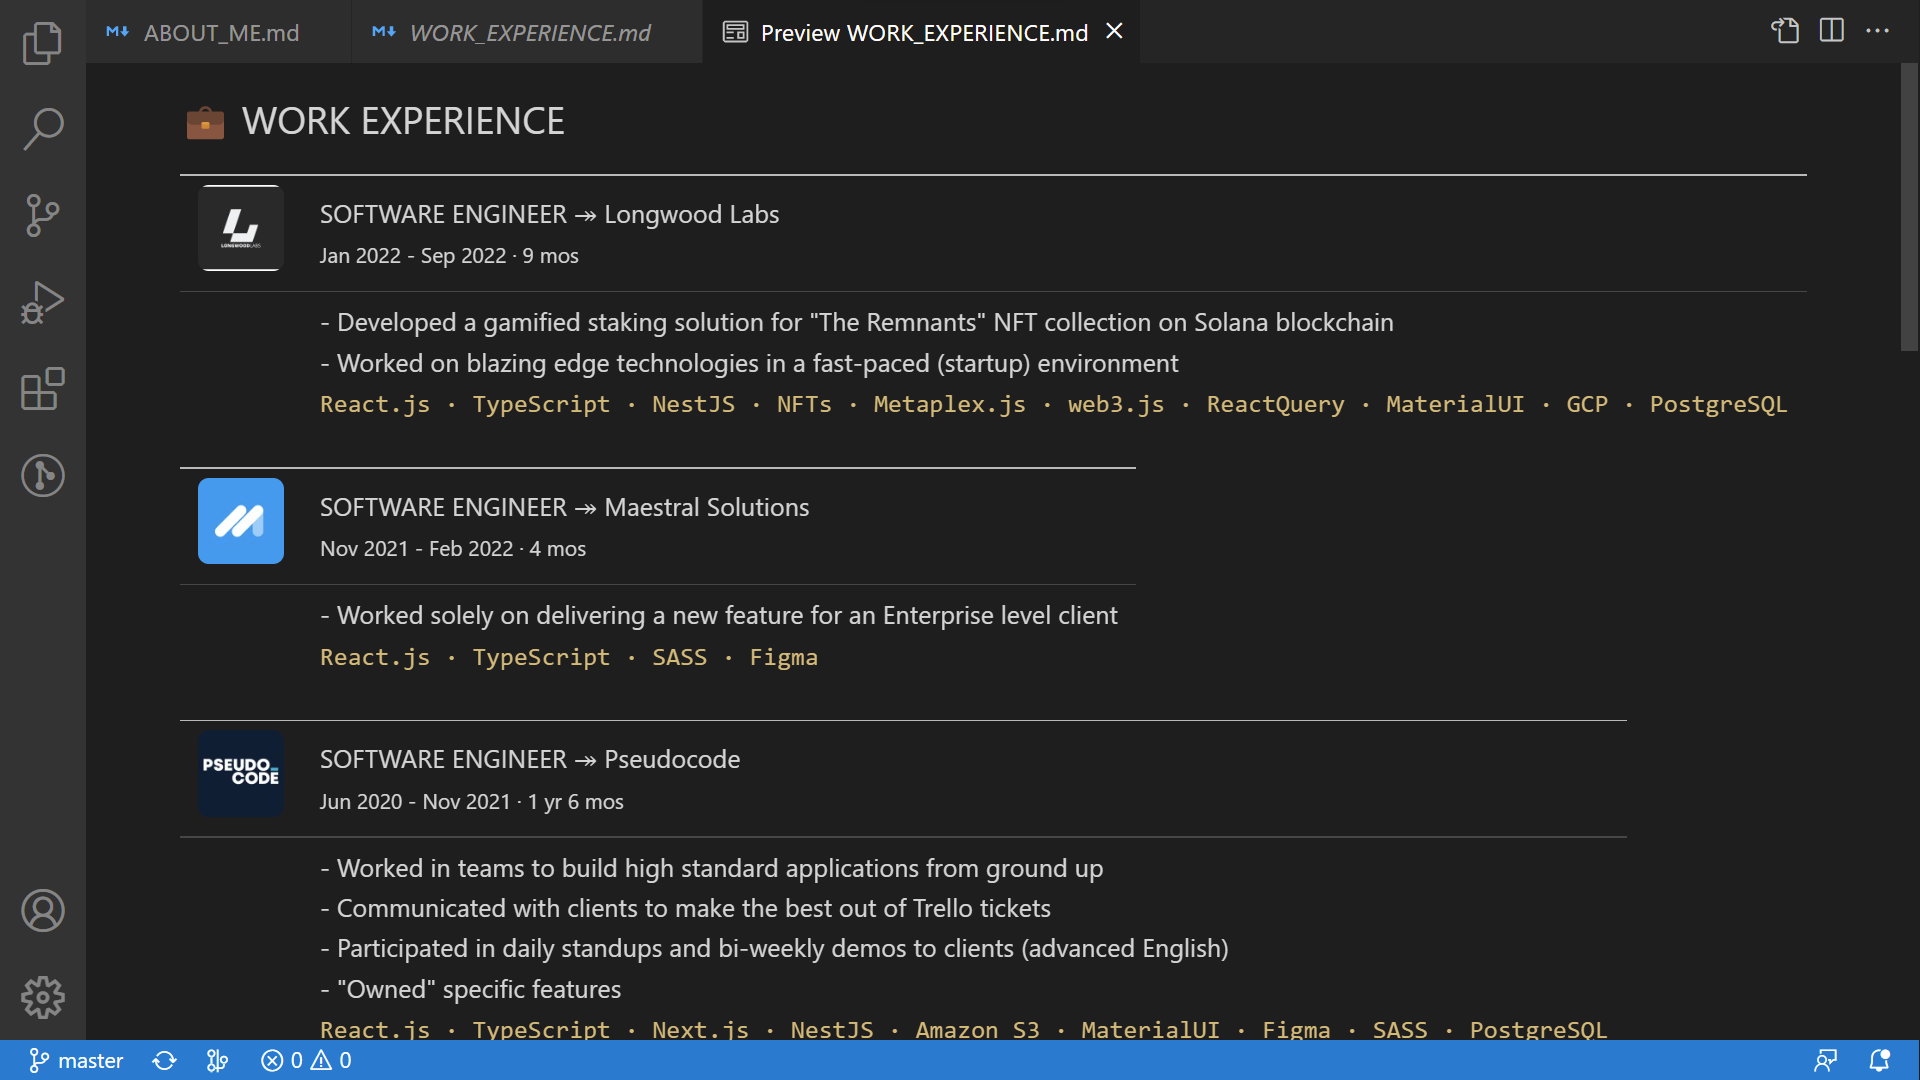Open the Explorer sidebar
Image resolution: width=1920 pixels, height=1080 pixels.
click(x=42, y=43)
